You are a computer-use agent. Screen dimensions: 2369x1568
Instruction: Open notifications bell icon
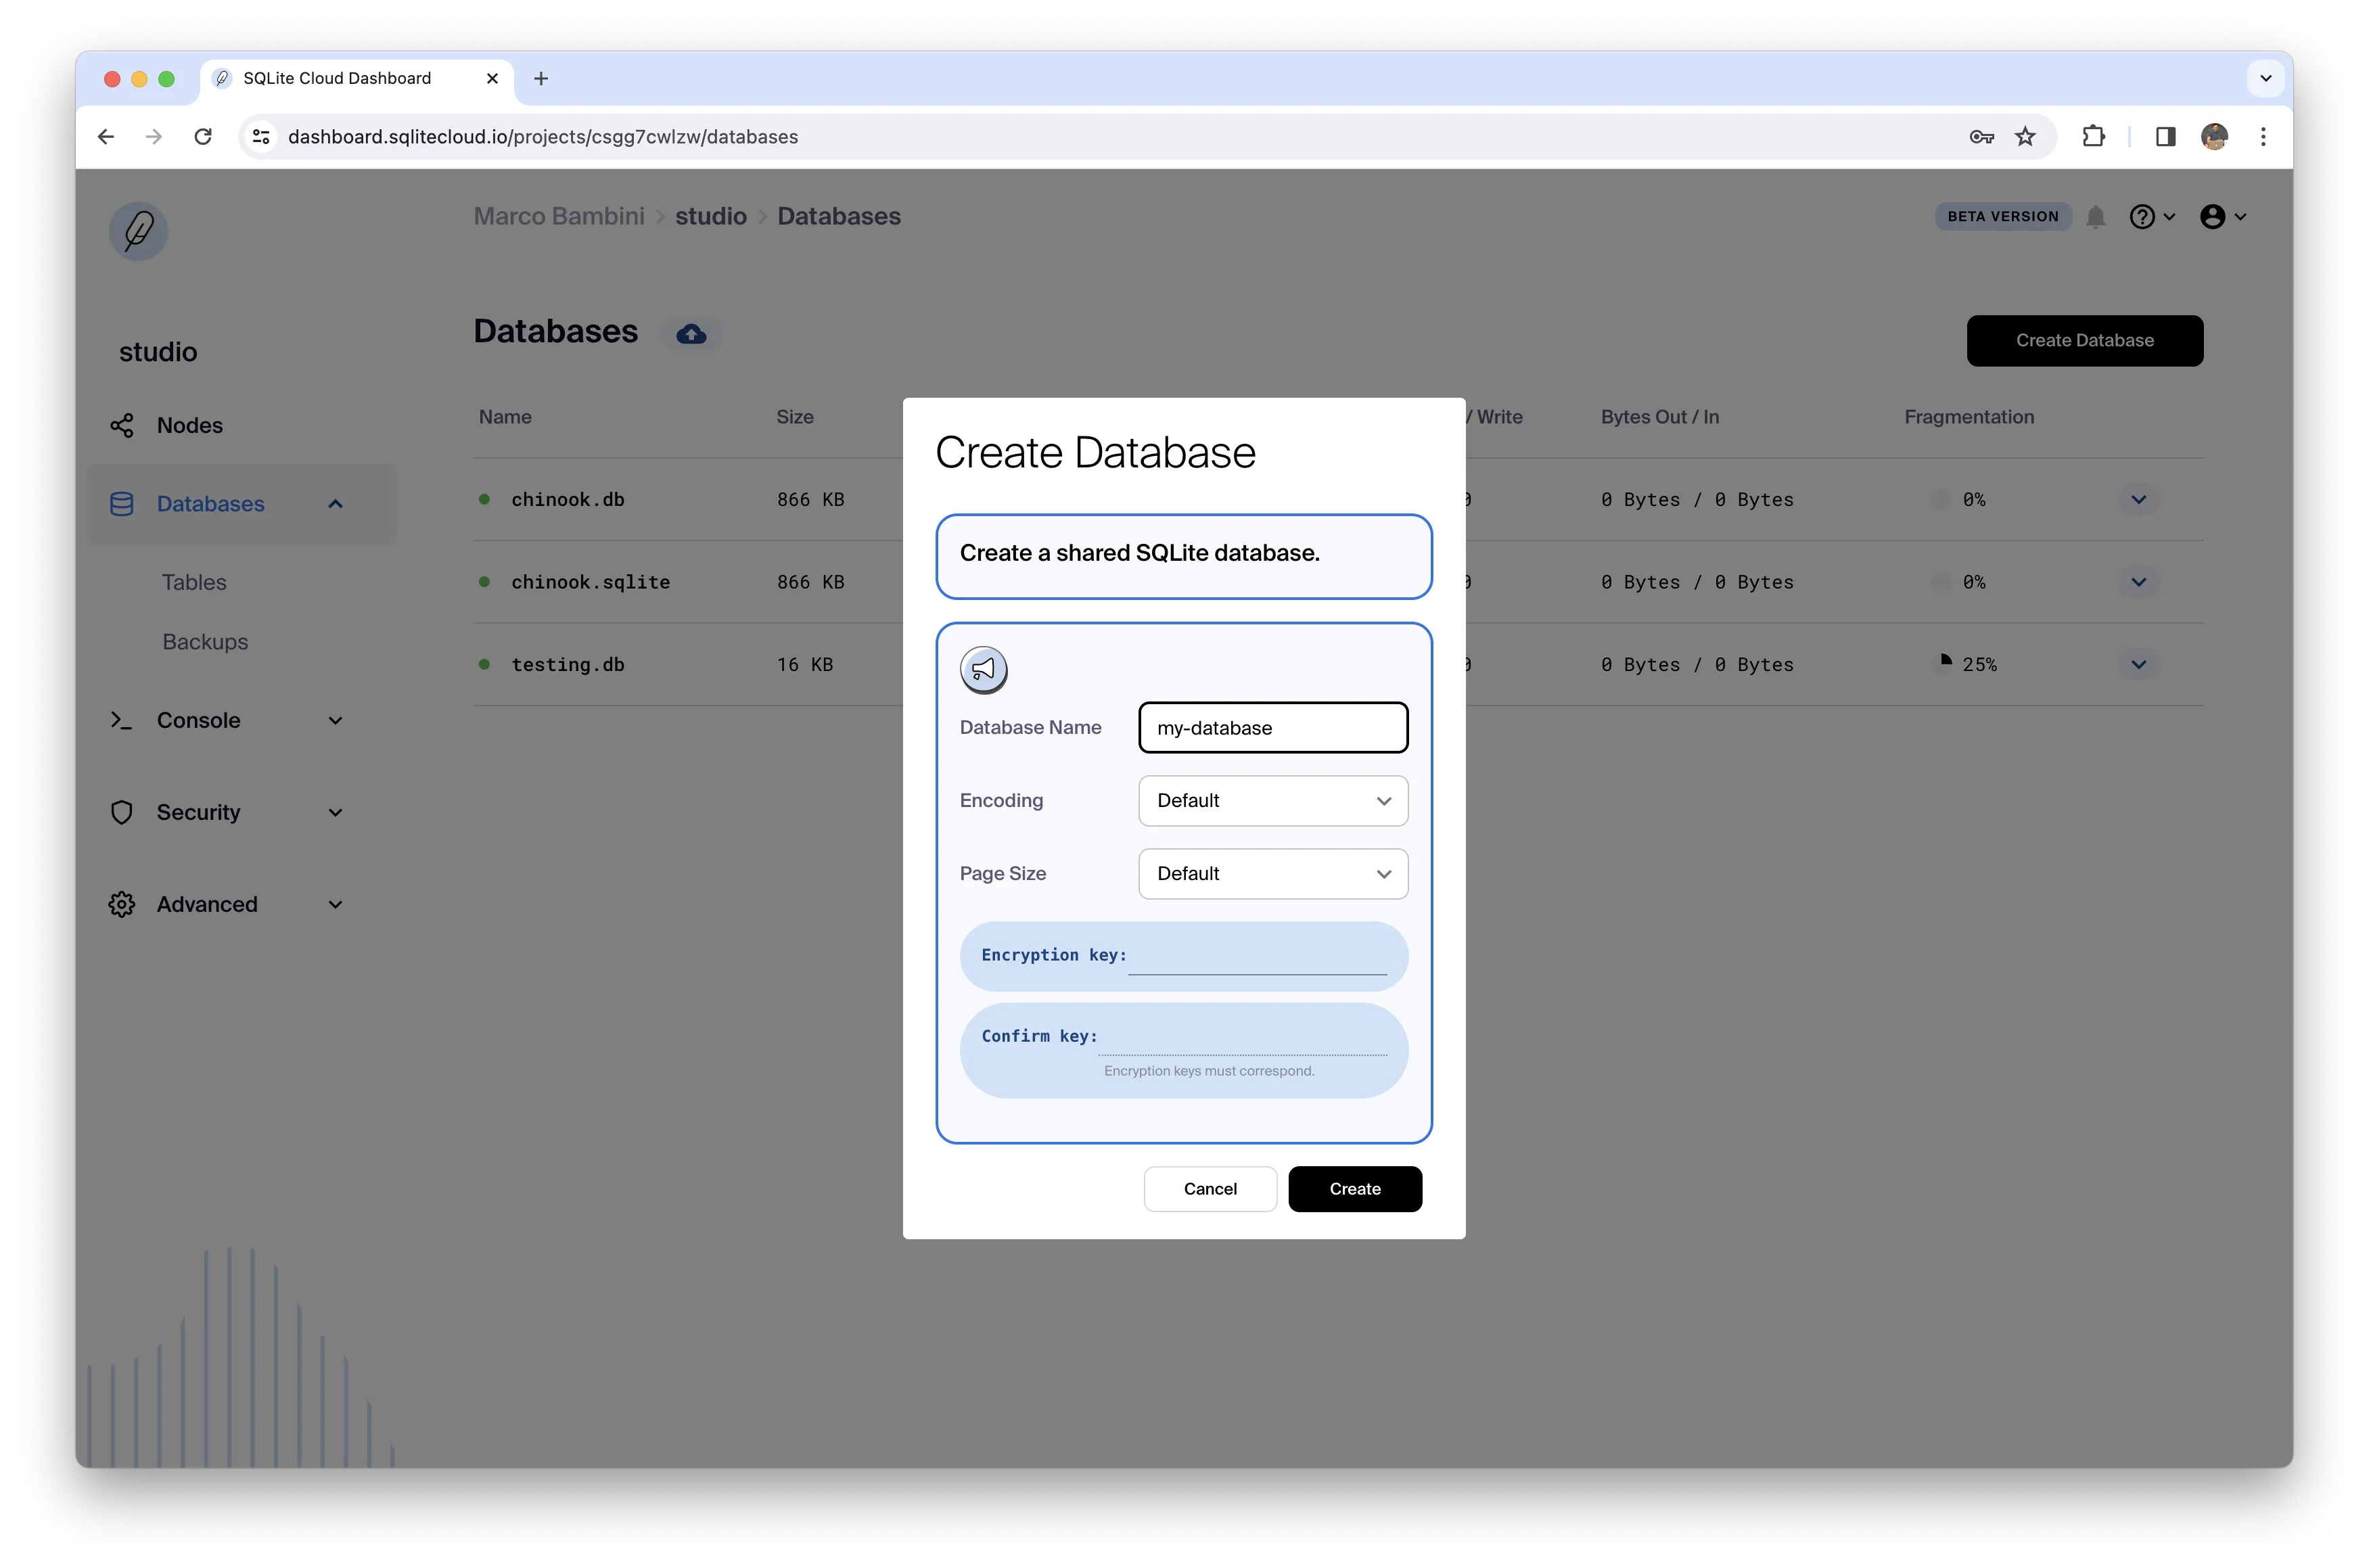click(2096, 217)
